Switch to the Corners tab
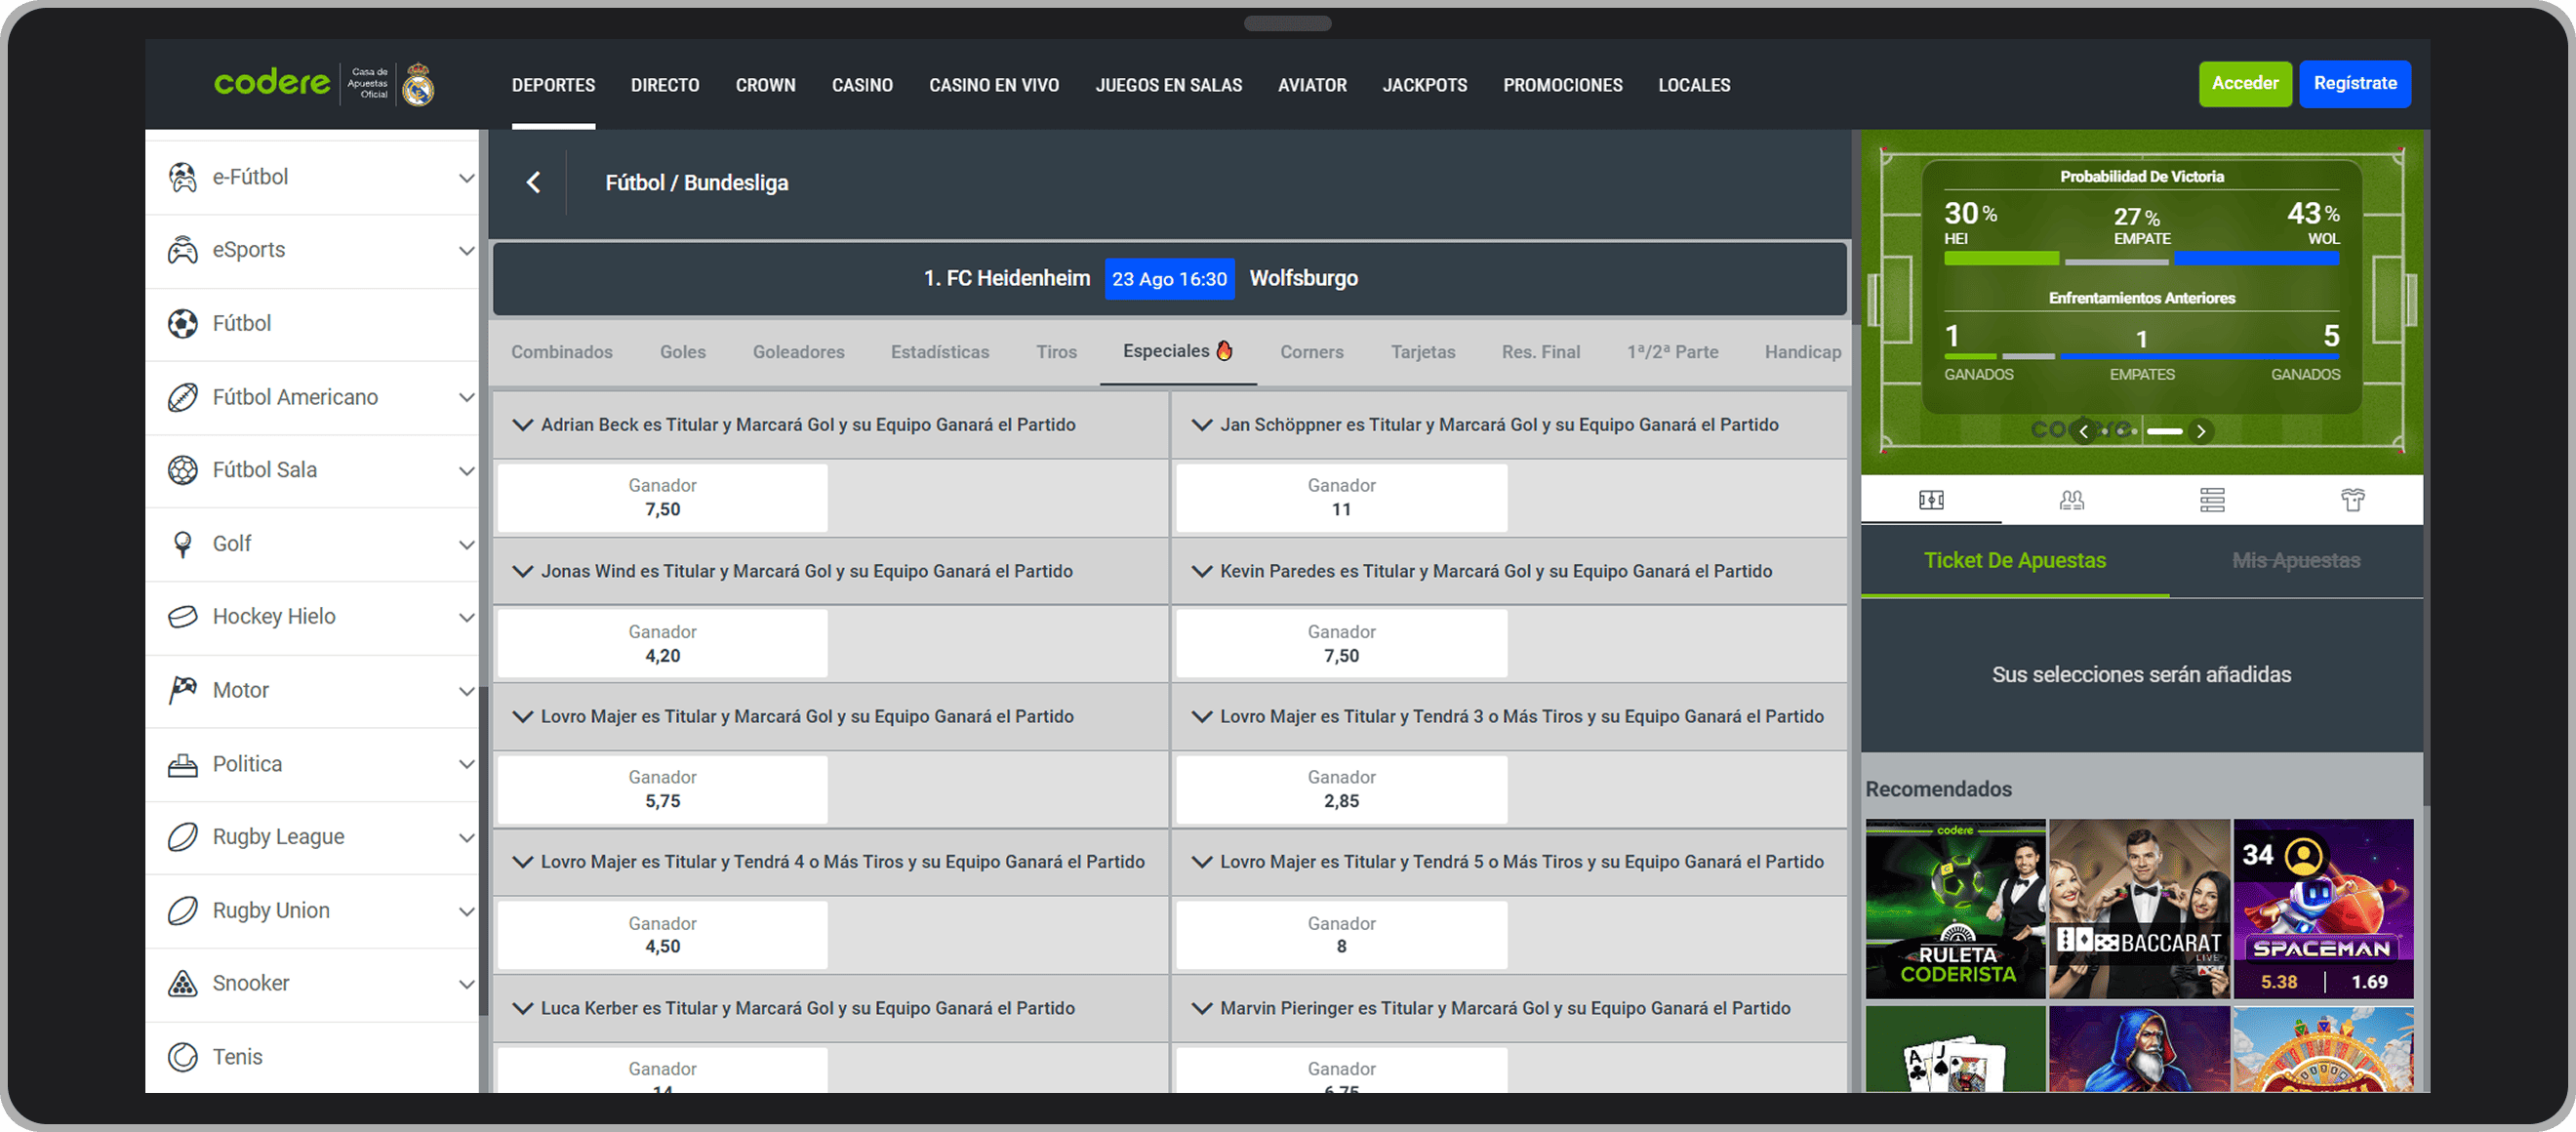 (1312, 352)
